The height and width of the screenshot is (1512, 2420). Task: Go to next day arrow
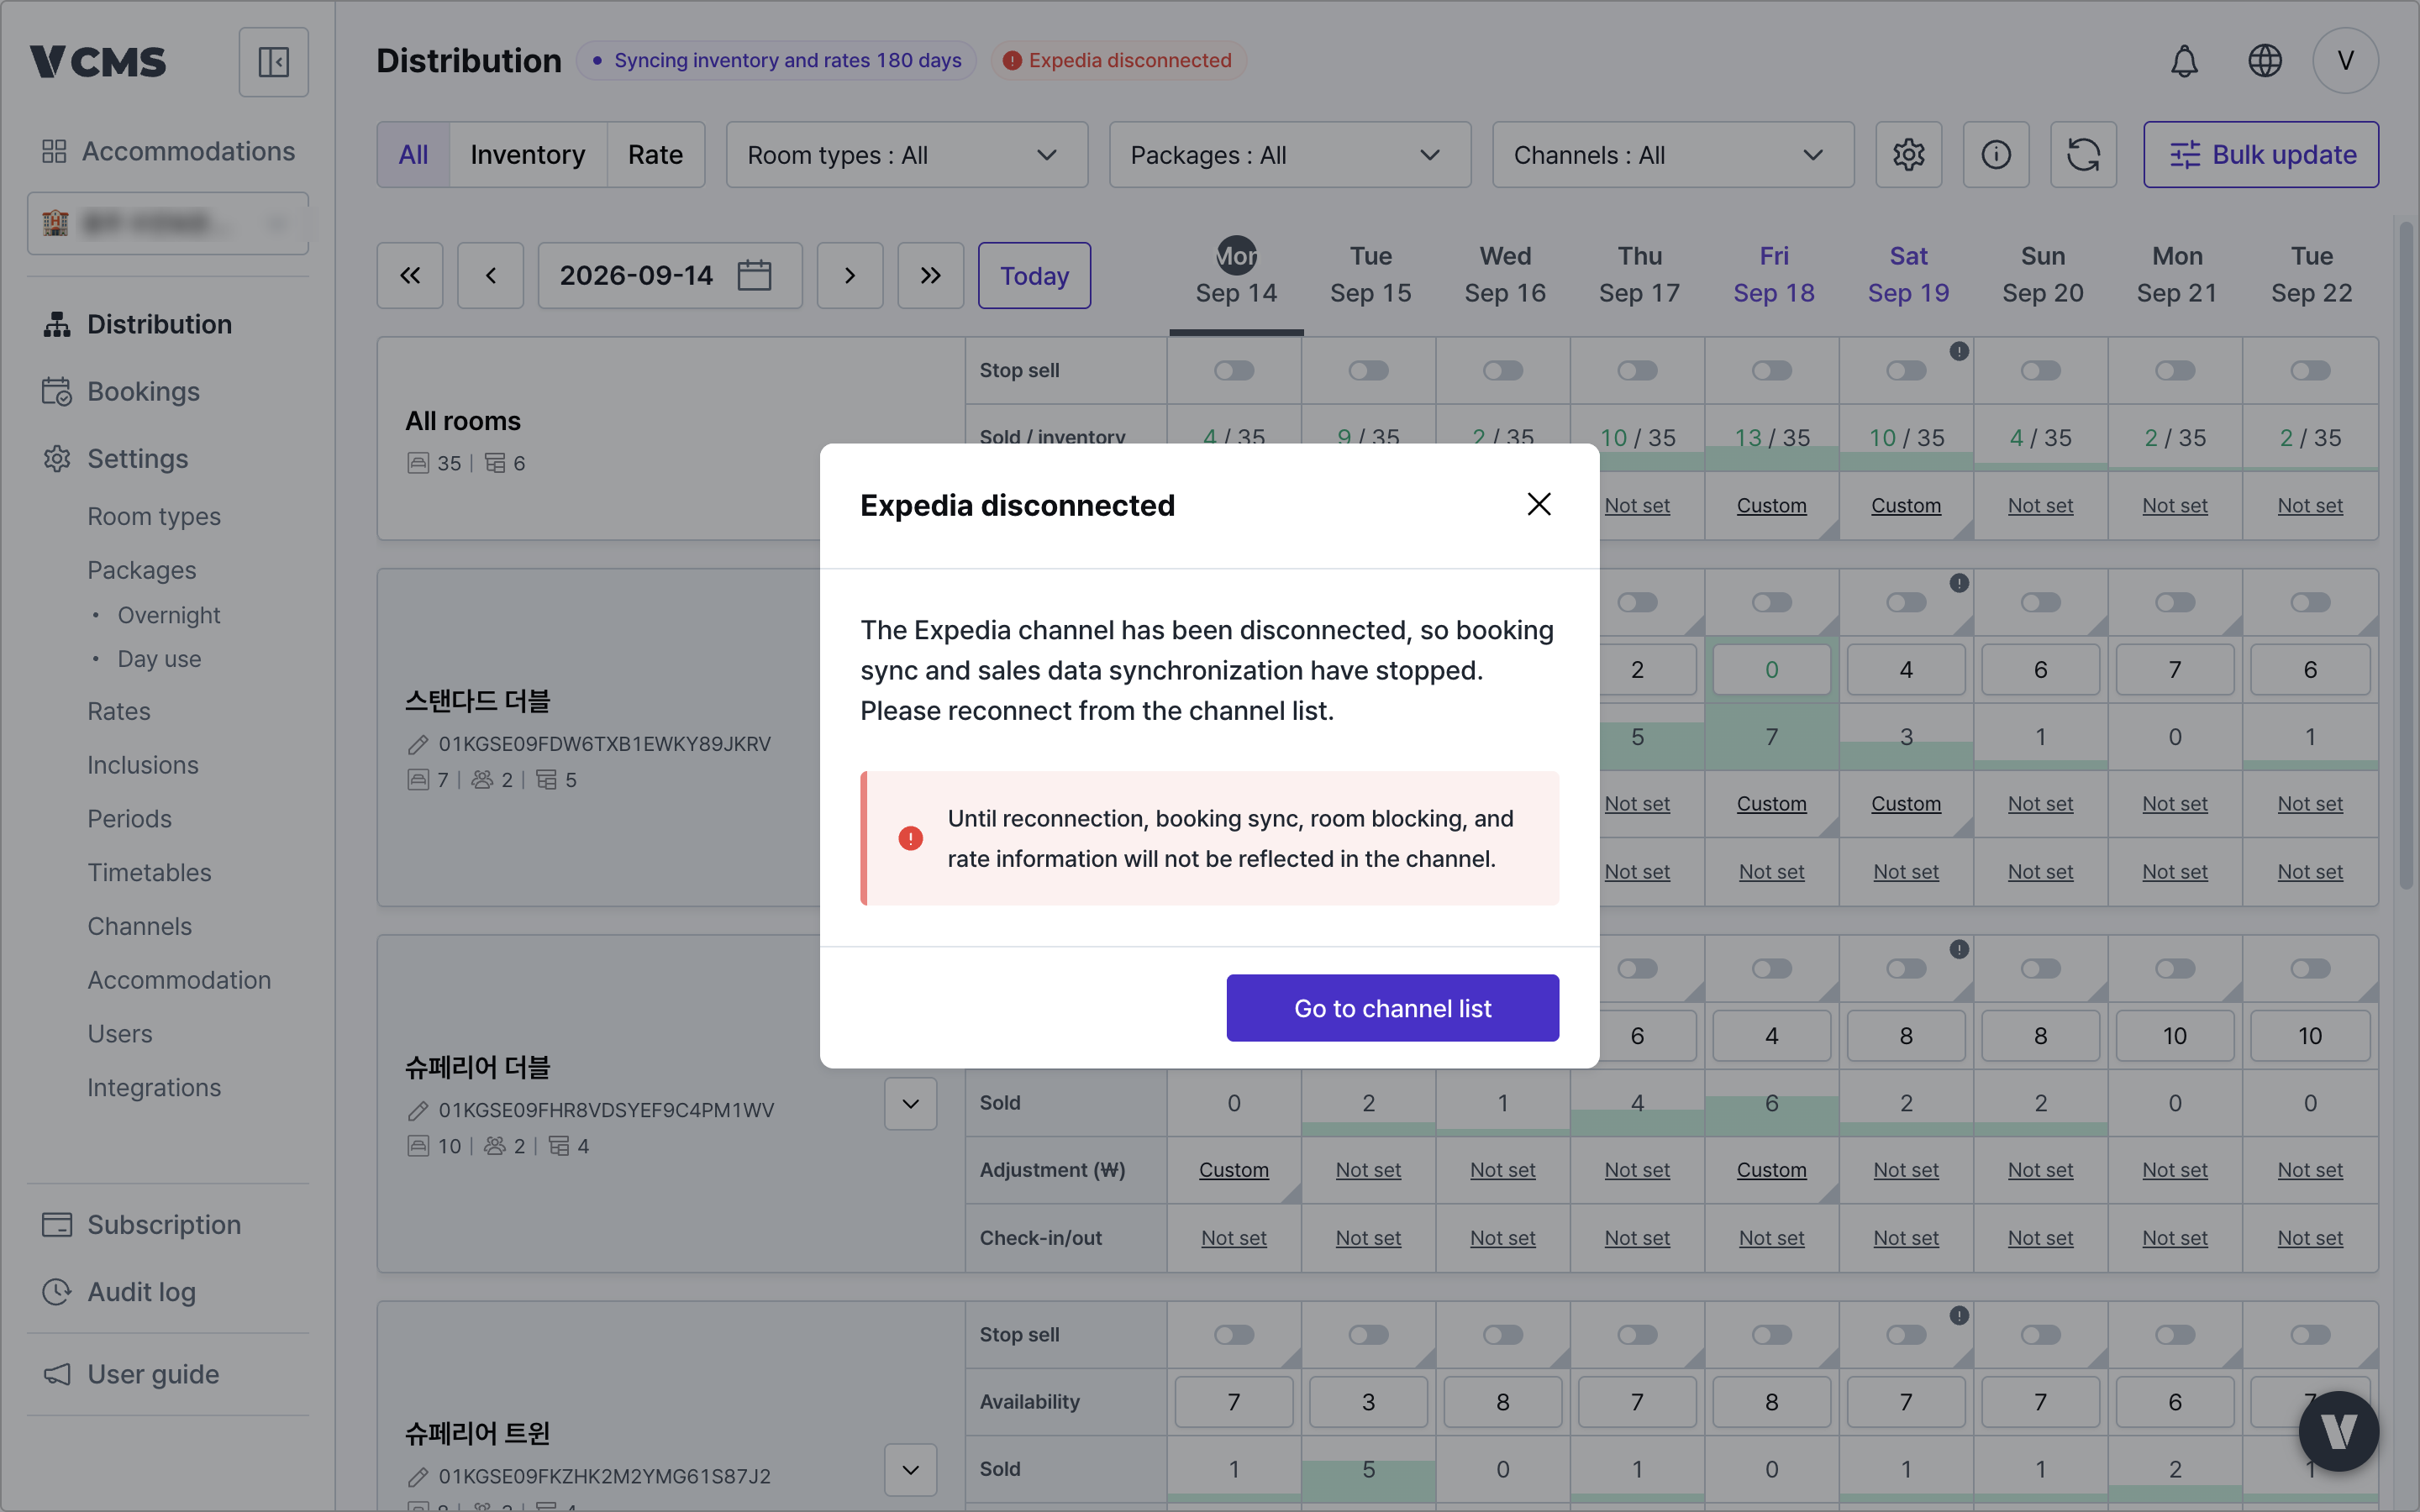[850, 276]
